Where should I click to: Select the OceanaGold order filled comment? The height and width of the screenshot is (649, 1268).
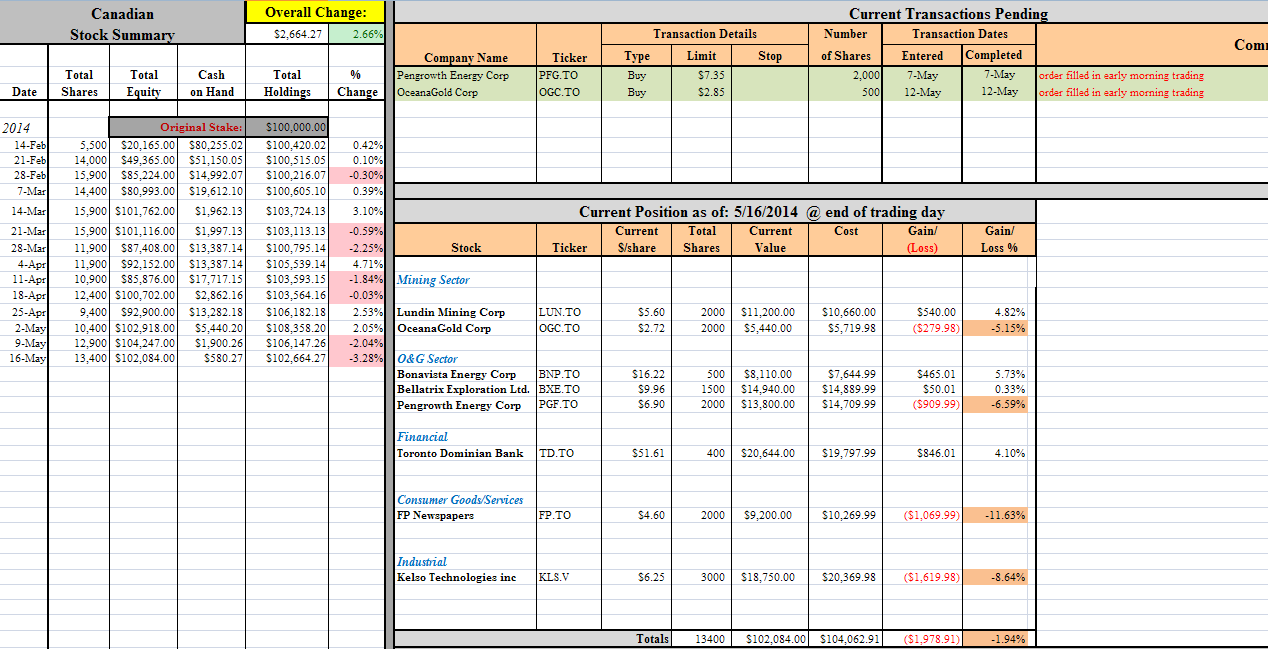click(1121, 92)
